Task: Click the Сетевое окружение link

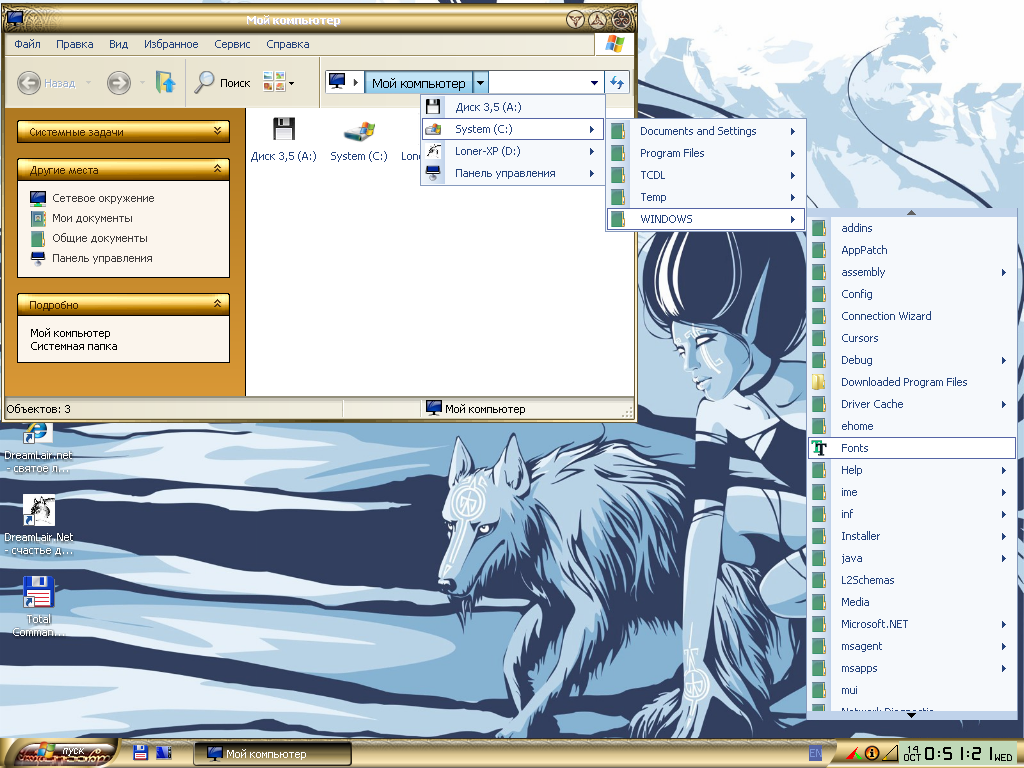Action: [103, 198]
